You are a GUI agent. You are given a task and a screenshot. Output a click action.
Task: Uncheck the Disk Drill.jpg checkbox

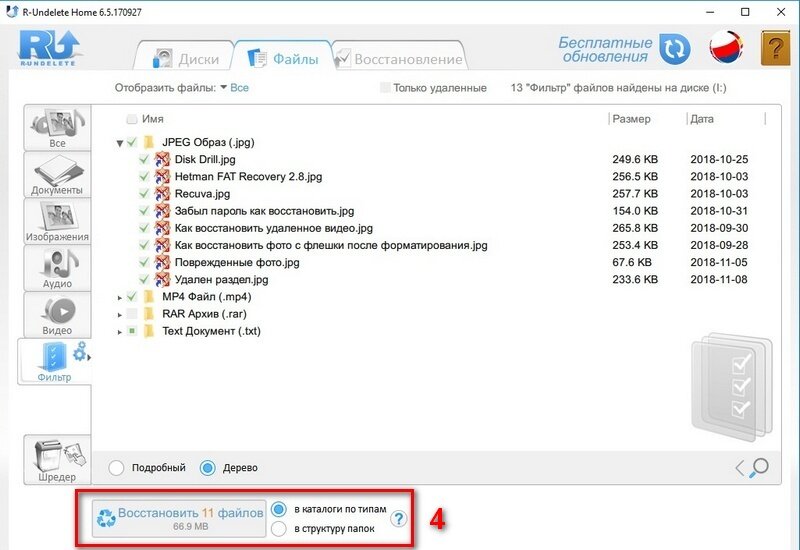[144, 159]
